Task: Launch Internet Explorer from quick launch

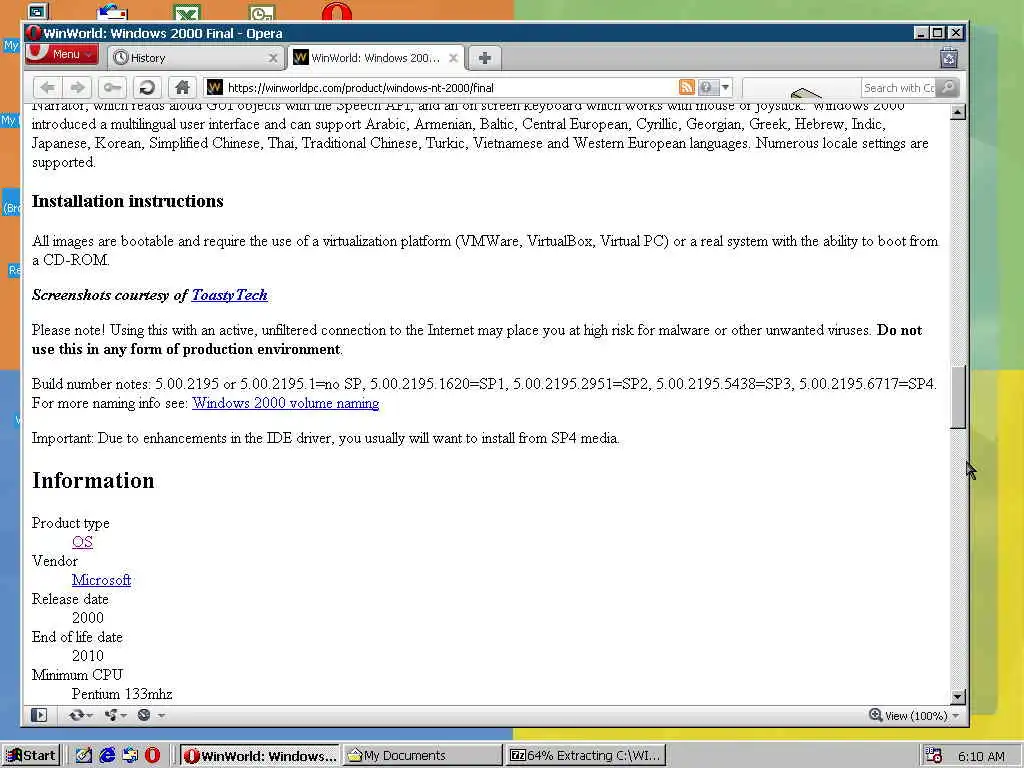Action: [x=107, y=756]
